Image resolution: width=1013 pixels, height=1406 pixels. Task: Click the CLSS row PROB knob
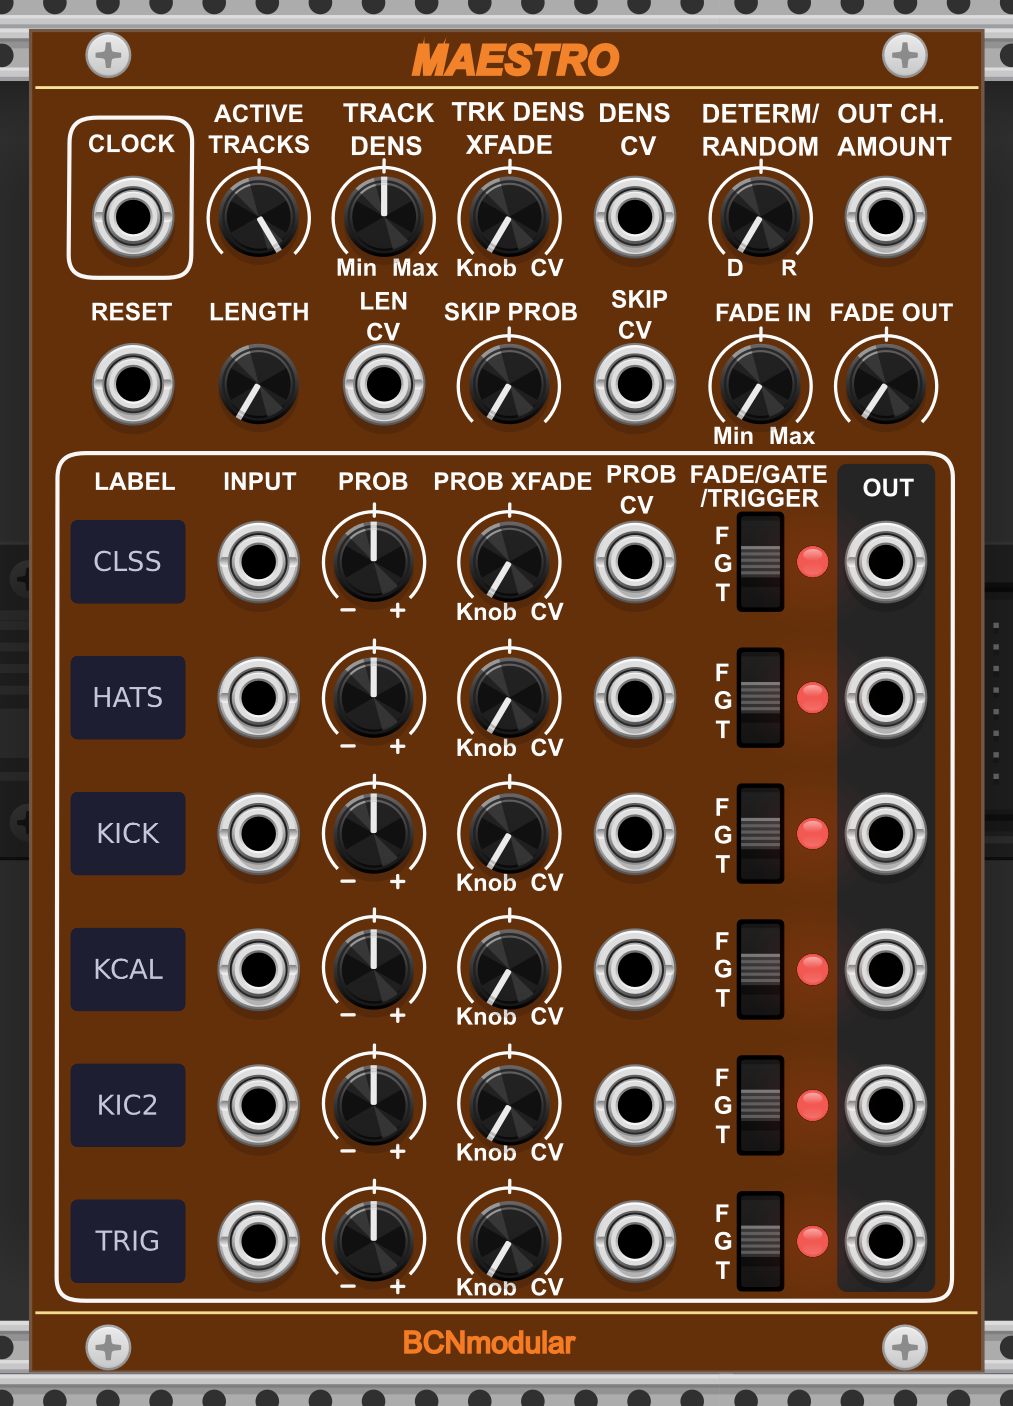(374, 562)
